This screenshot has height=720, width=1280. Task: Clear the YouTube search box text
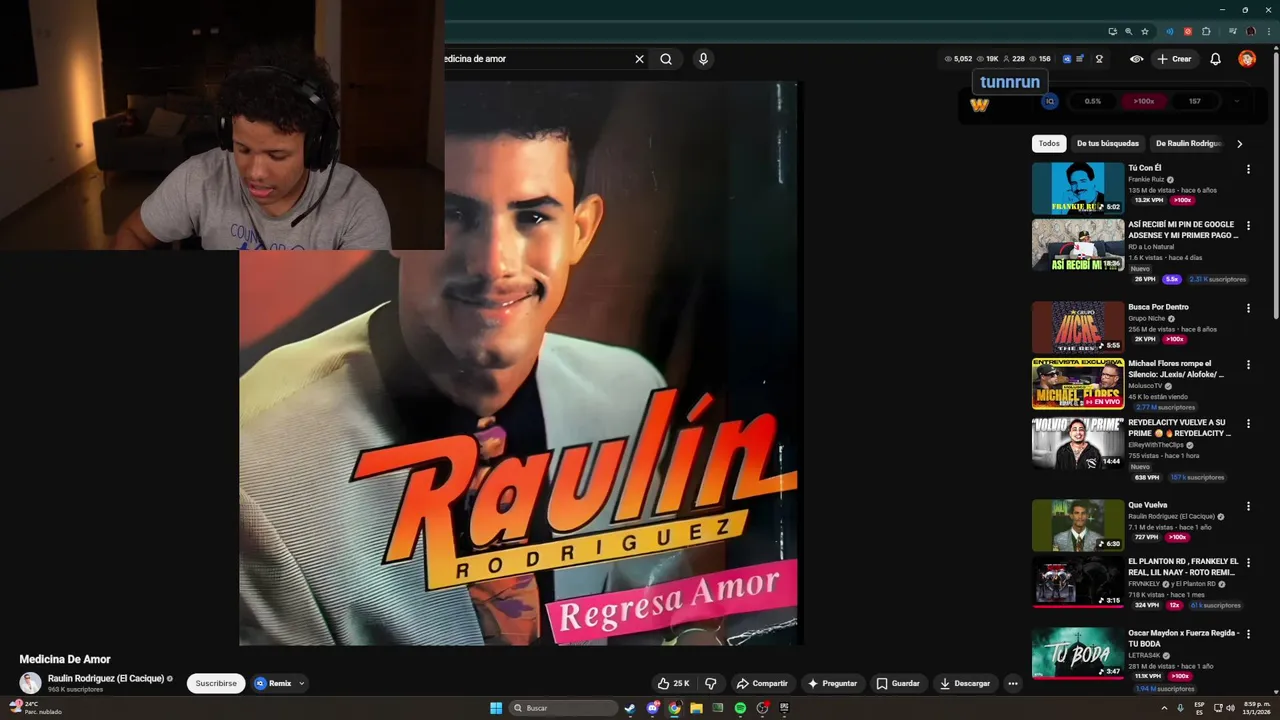click(640, 59)
